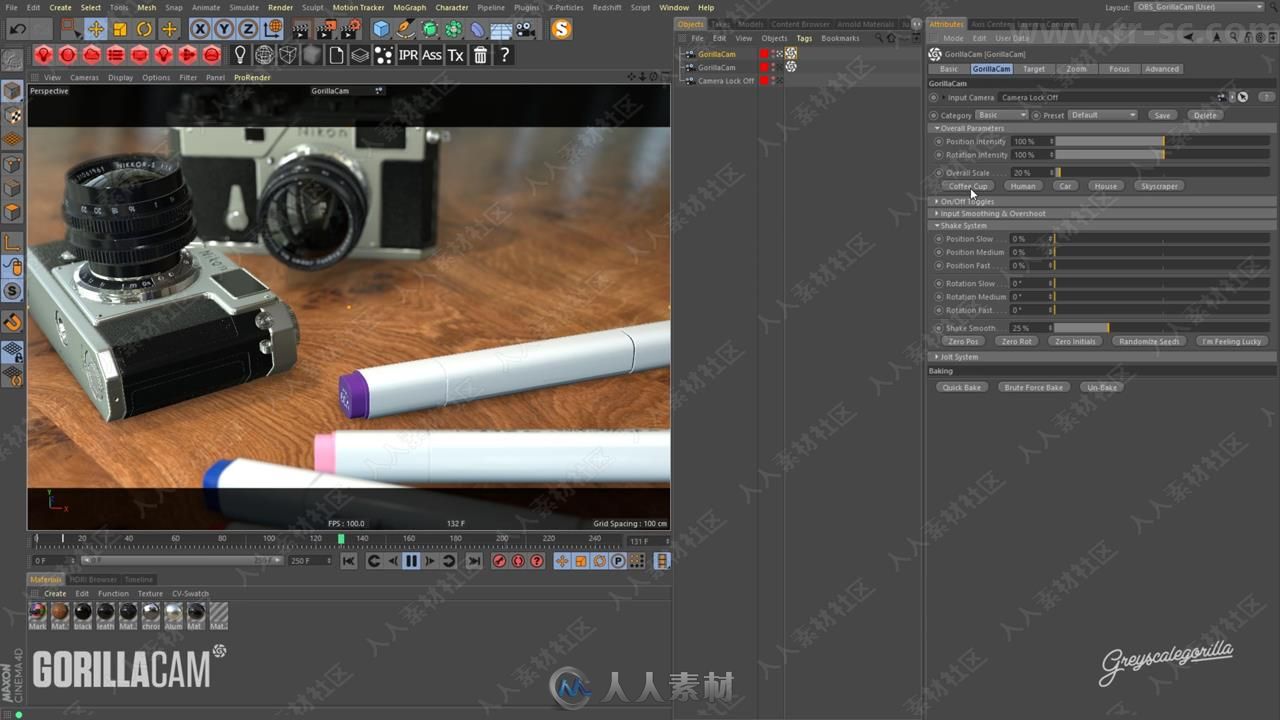Click the filmstrip icon right of playback bar
Viewport: 1280px width, 720px height.
662,561
